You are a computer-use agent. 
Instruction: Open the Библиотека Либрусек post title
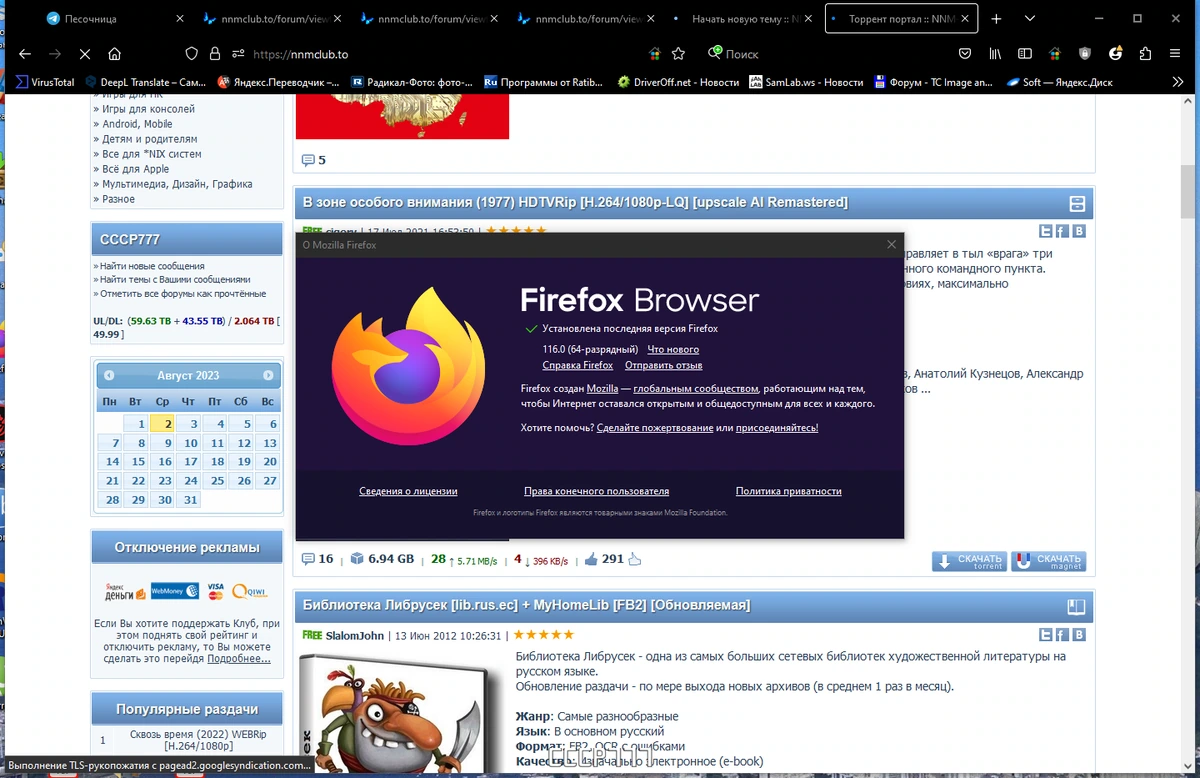point(526,605)
